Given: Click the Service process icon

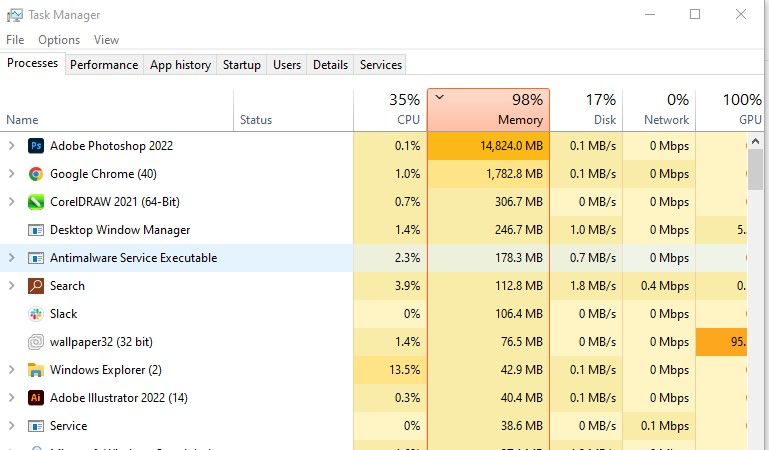Looking at the screenshot, I should tap(36, 426).
